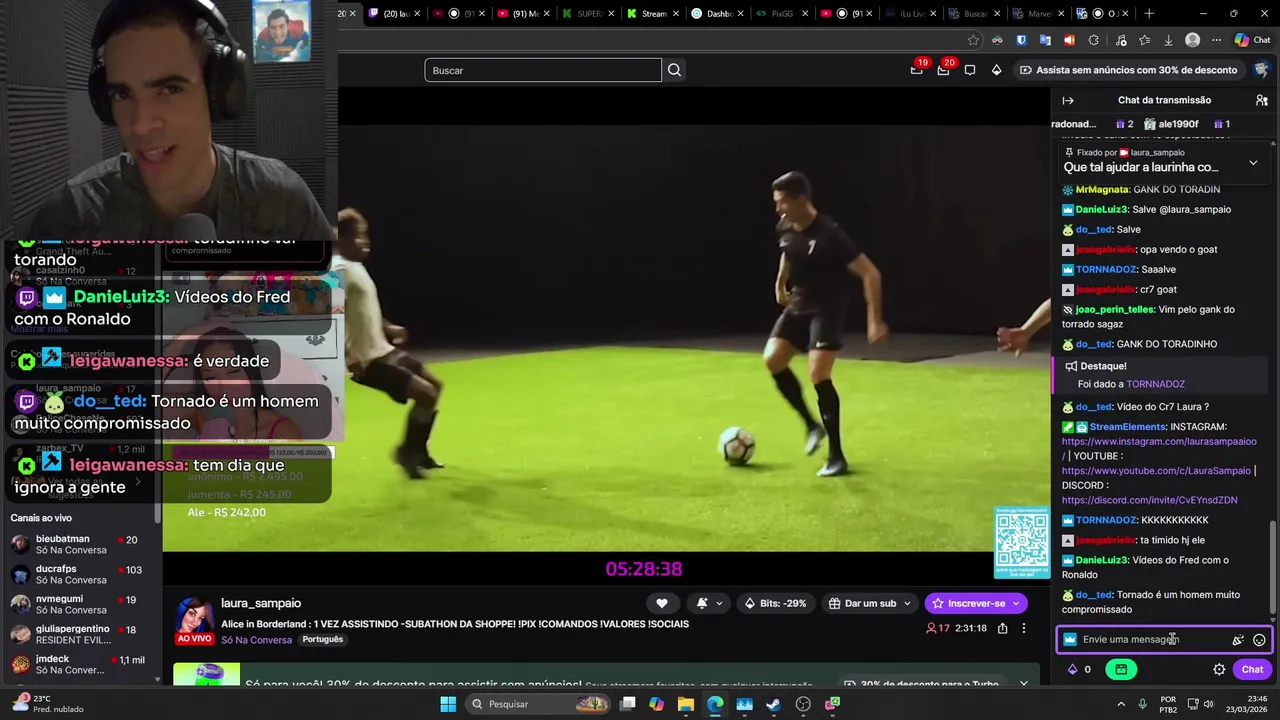Claim the green channel points bonus chest
Viewport: 1280px width, 720px height.
(x=1121, y=670)
